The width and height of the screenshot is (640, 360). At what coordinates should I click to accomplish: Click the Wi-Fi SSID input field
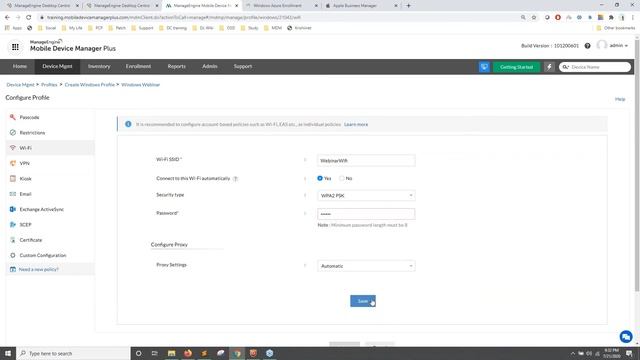[x=366, y=160]
